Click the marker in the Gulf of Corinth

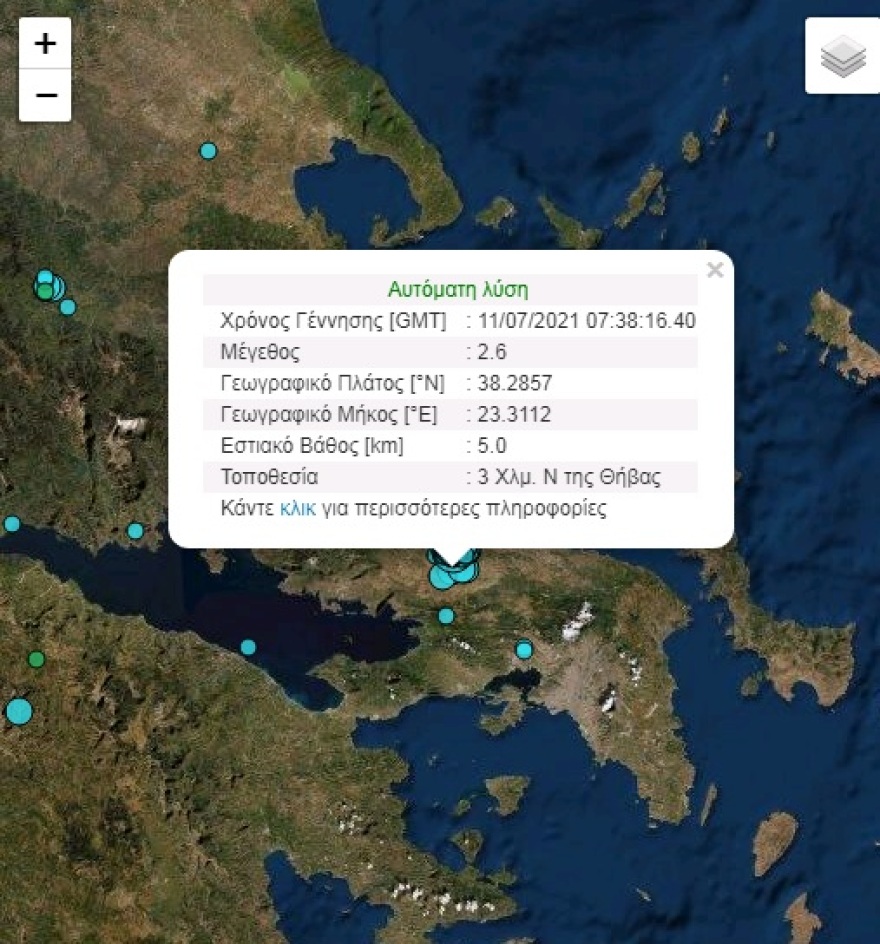pos(247,645)
